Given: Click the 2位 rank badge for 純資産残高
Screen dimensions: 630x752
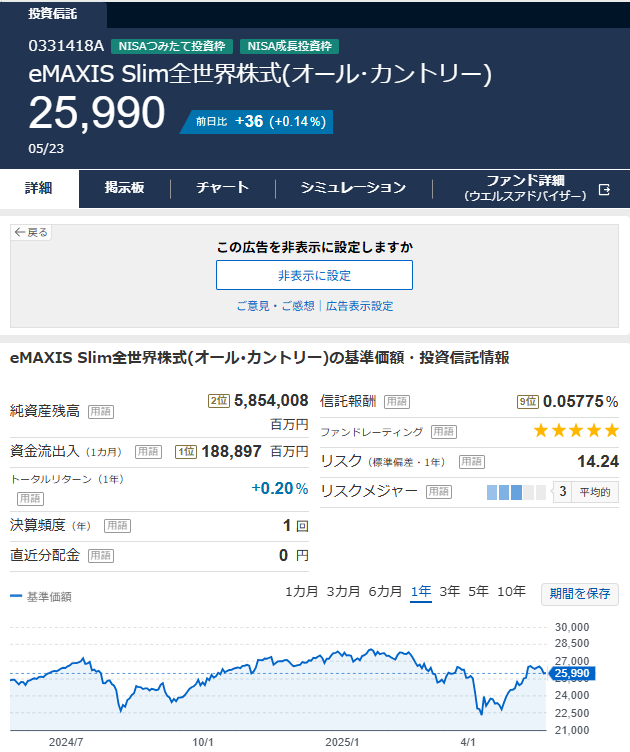Looking at the screenshot, I should pos(219,401).
